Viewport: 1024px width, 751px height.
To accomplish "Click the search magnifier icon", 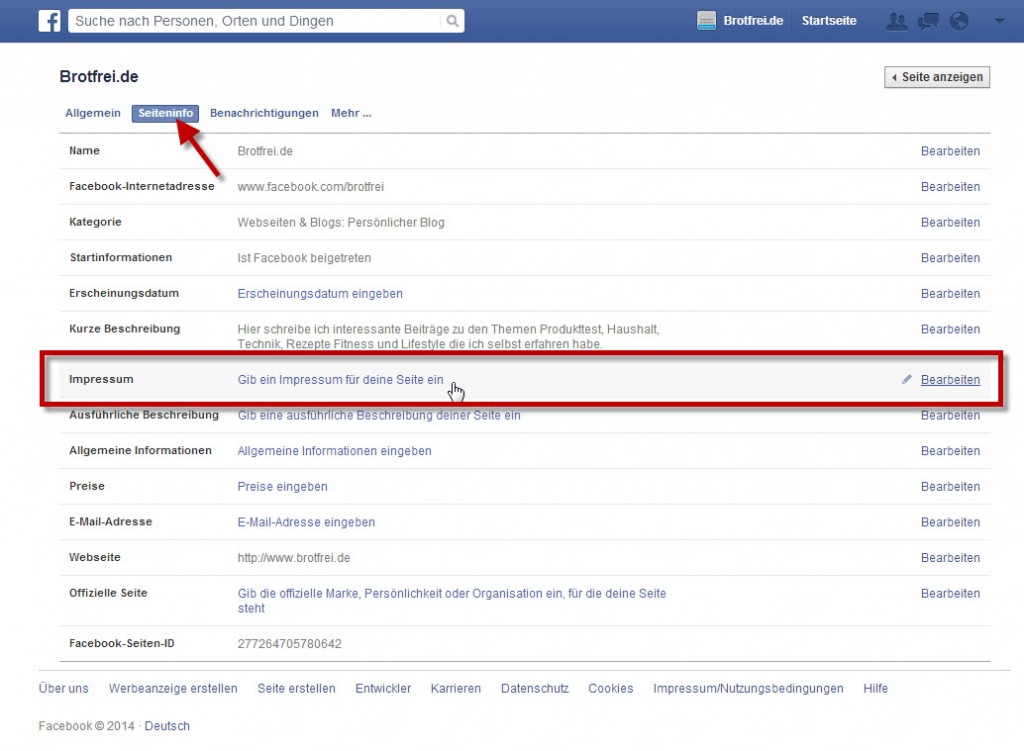I will click(x=451, y=20).
